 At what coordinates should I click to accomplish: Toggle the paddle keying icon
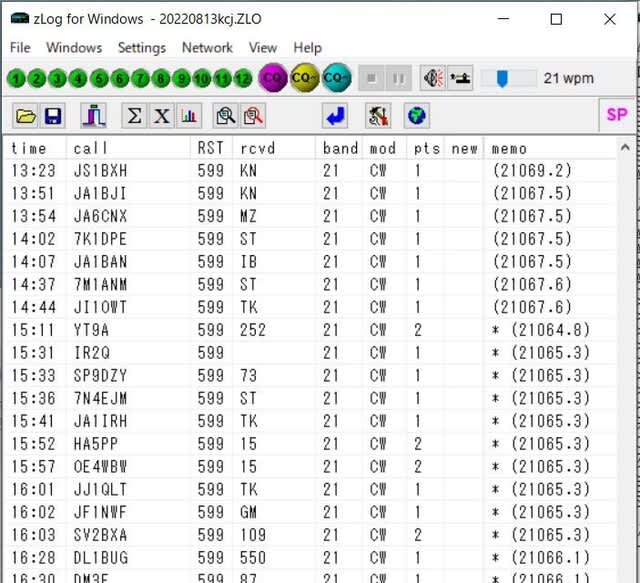coord(460,78)
